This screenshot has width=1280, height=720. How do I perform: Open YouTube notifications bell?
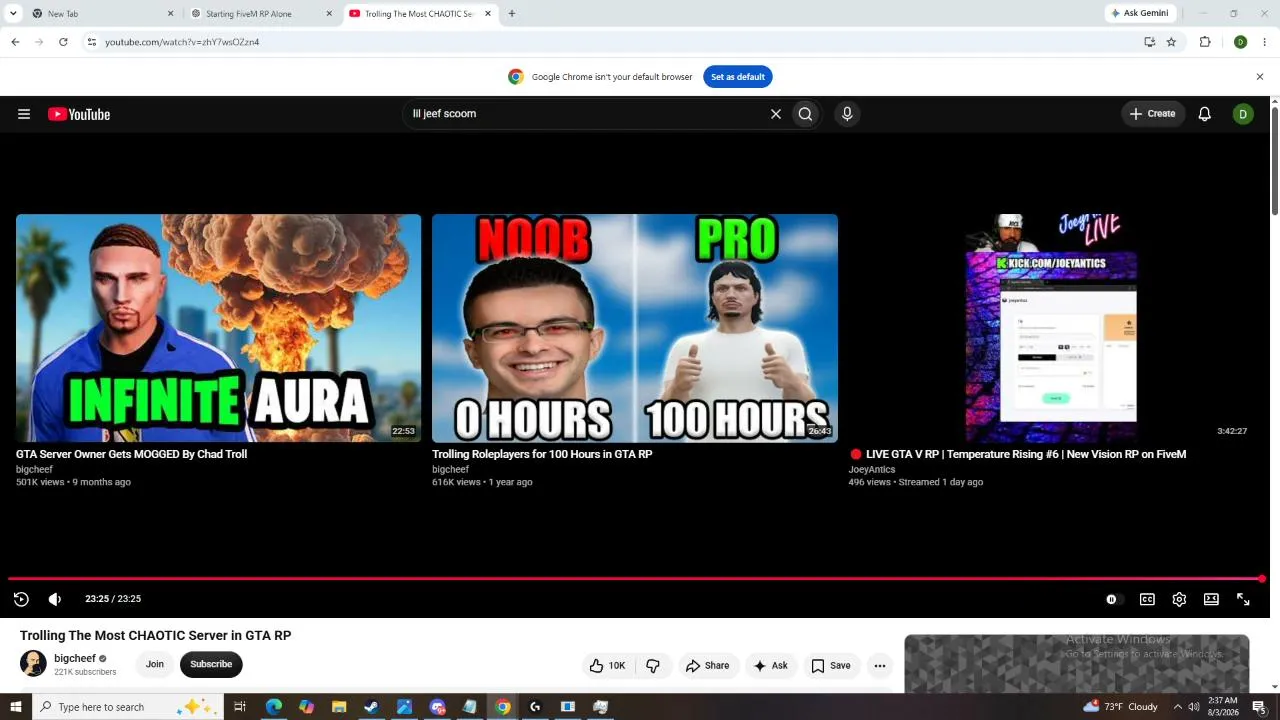[x=1205, y=114]
